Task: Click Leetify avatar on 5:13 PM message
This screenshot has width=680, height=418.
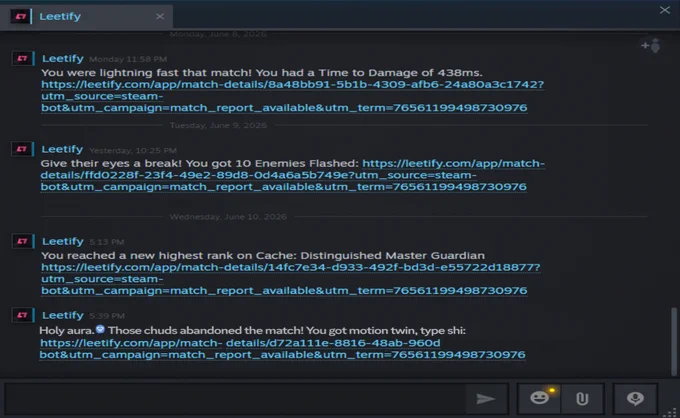Action: (x=23, y=241)
